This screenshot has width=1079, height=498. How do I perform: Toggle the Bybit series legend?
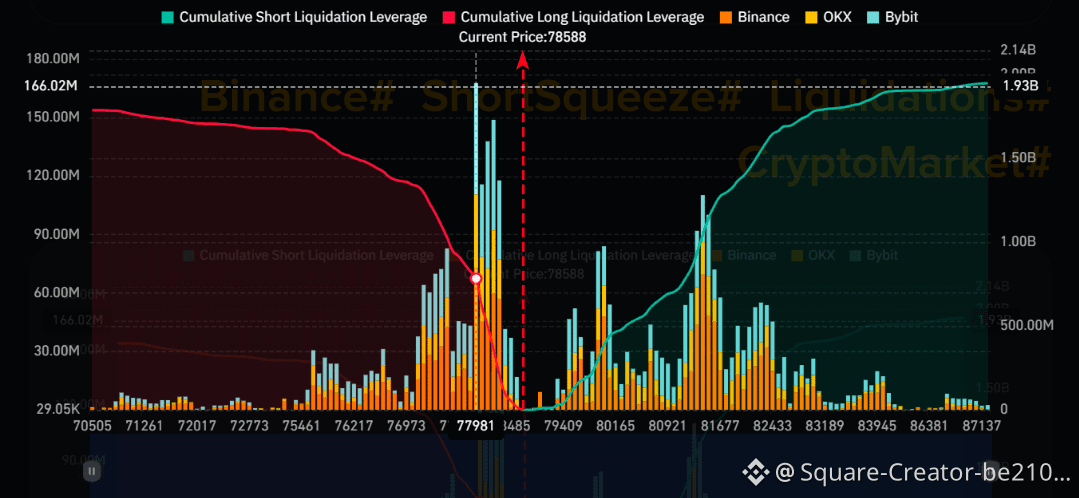click(892, 17)
